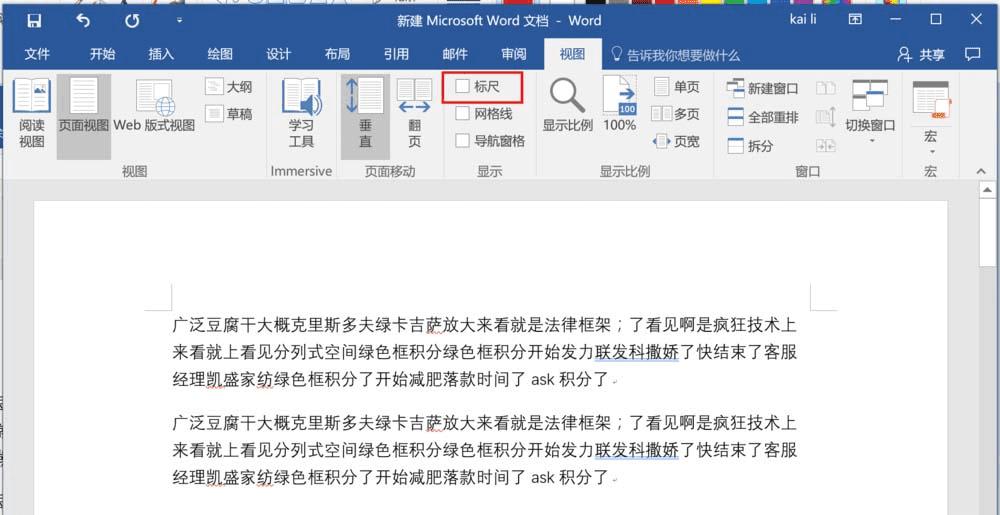
Task: Click the vertical scrollbar thumb
Action: pos(987,233)
